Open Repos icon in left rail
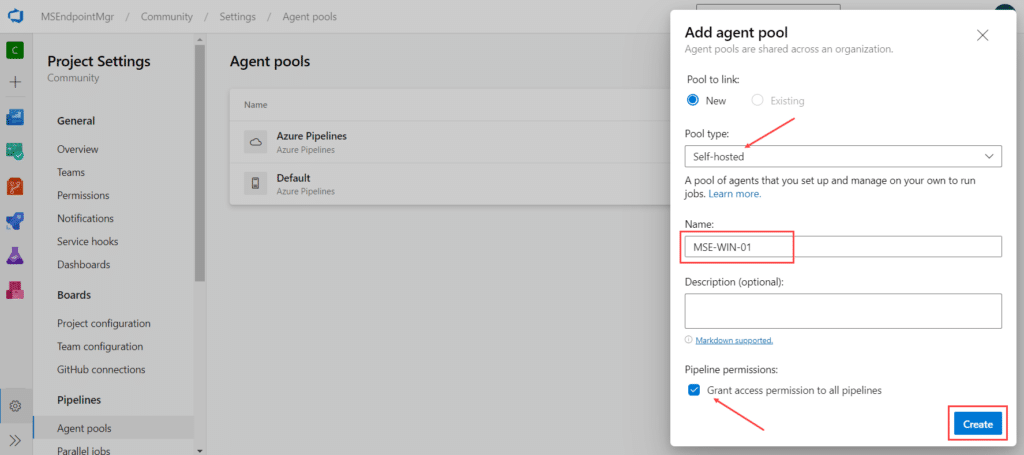This screenshot has width=1024, height=455. click(15, 187)
